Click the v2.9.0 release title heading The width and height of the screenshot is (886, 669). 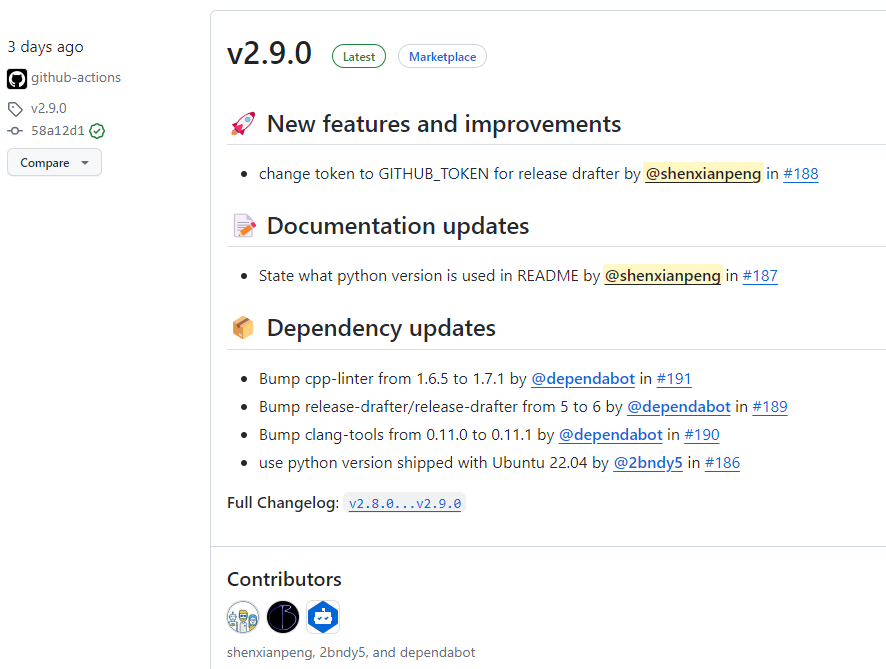tap(269, 54)
